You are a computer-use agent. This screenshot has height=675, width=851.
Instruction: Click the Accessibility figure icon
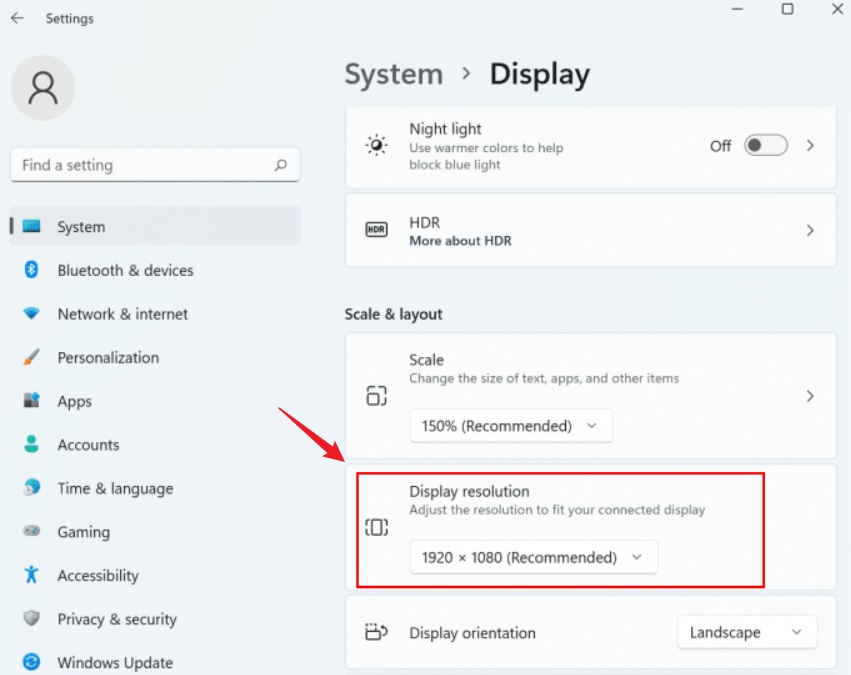[x=31, y=575]
